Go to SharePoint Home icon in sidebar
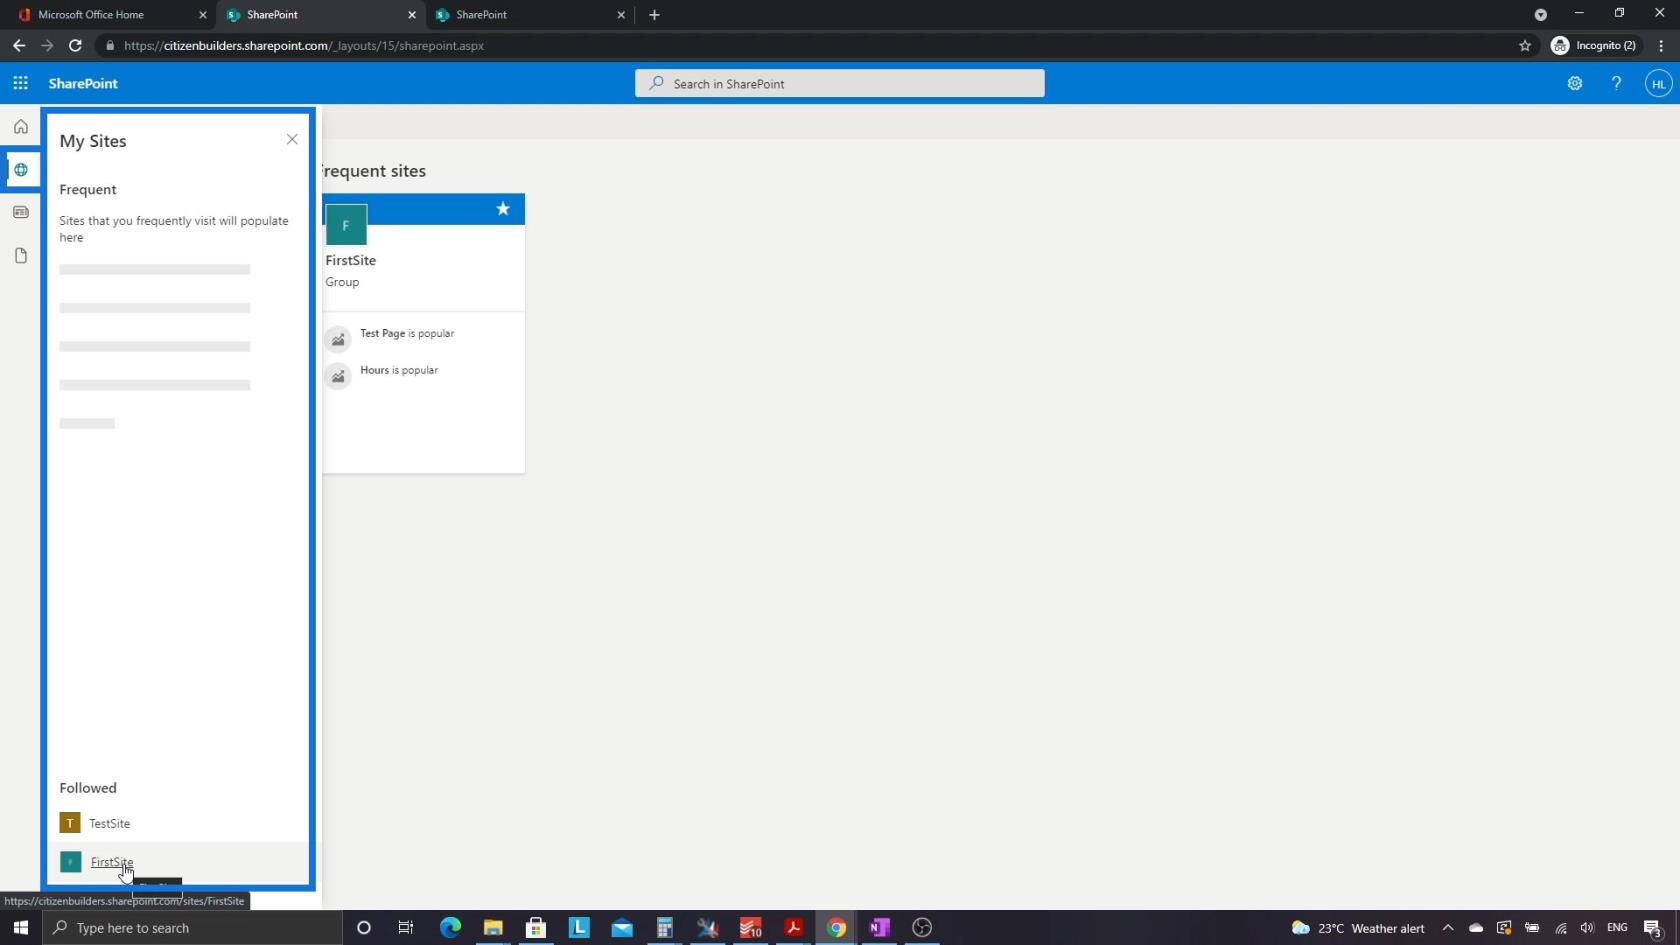 coord(20,127)
